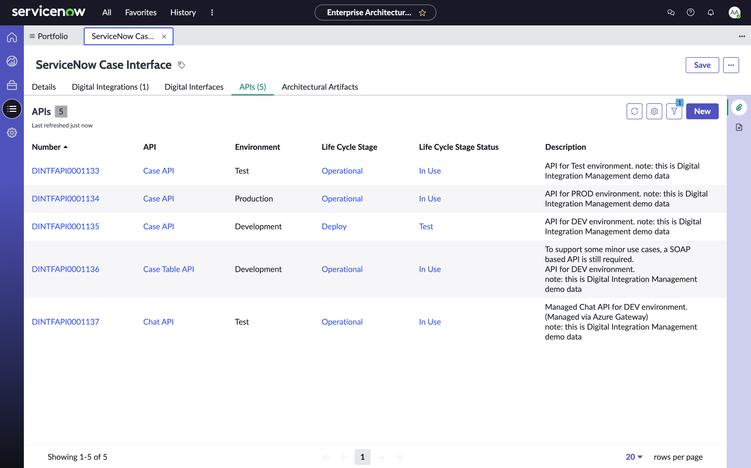
Task: Open Operational link in DINTFAPI0001136 row
Action: point(342,269)
